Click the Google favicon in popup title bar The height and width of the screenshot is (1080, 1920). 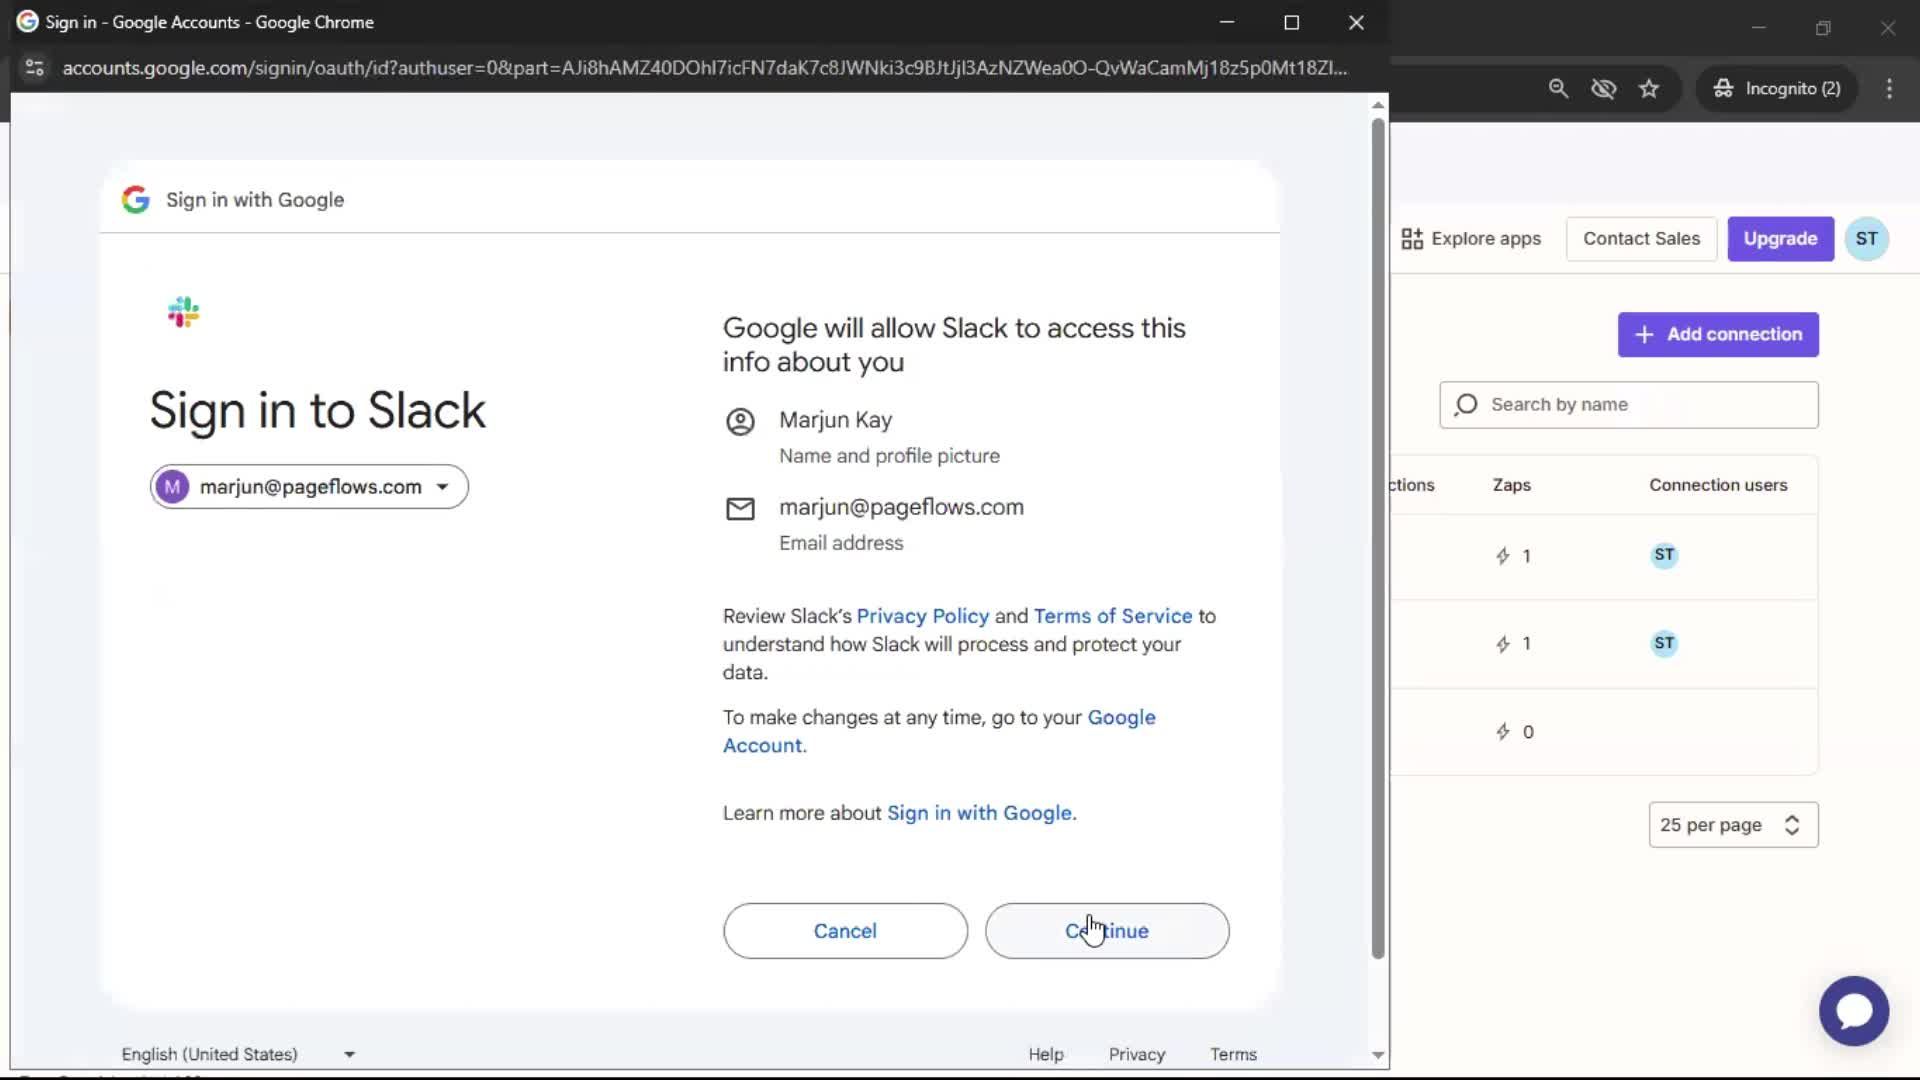point(27,22)
